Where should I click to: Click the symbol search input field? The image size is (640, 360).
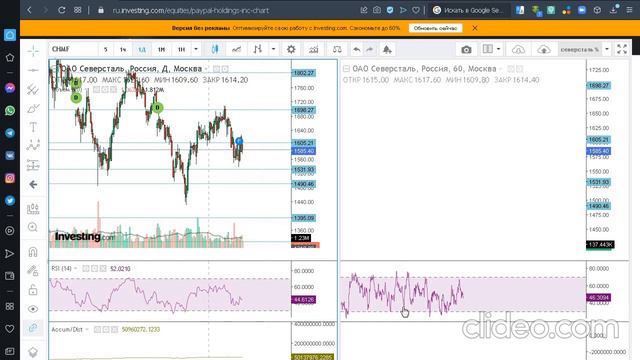(x=73, y=49)
